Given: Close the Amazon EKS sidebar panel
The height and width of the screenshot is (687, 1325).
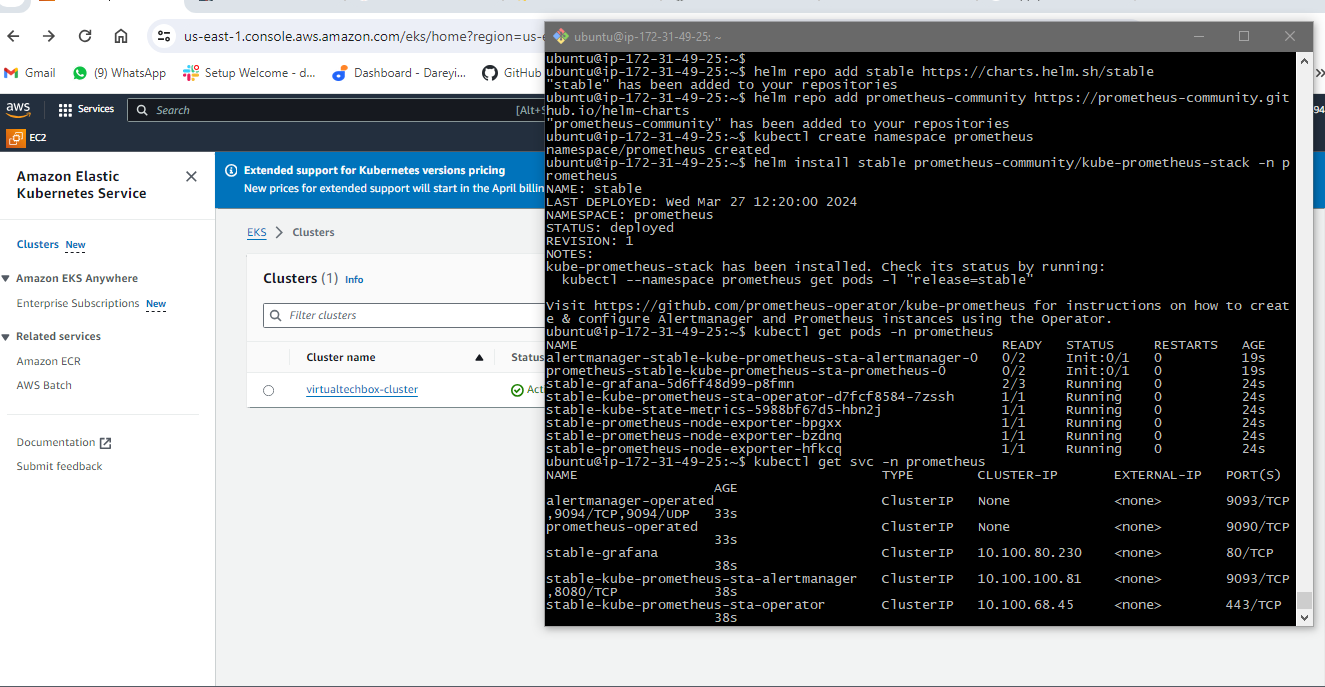Looking at the screenshot, I should [x=191, y=176].
